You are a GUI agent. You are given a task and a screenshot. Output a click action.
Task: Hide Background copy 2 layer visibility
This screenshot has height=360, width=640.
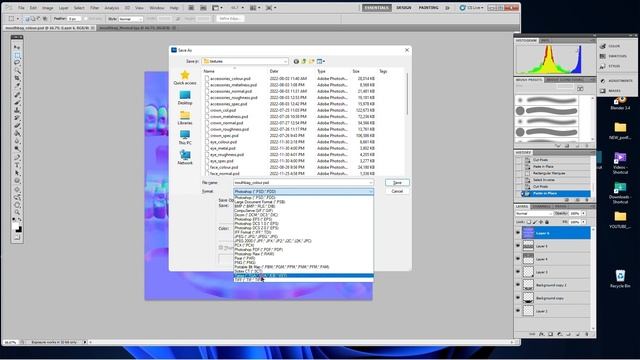point(518,285)
